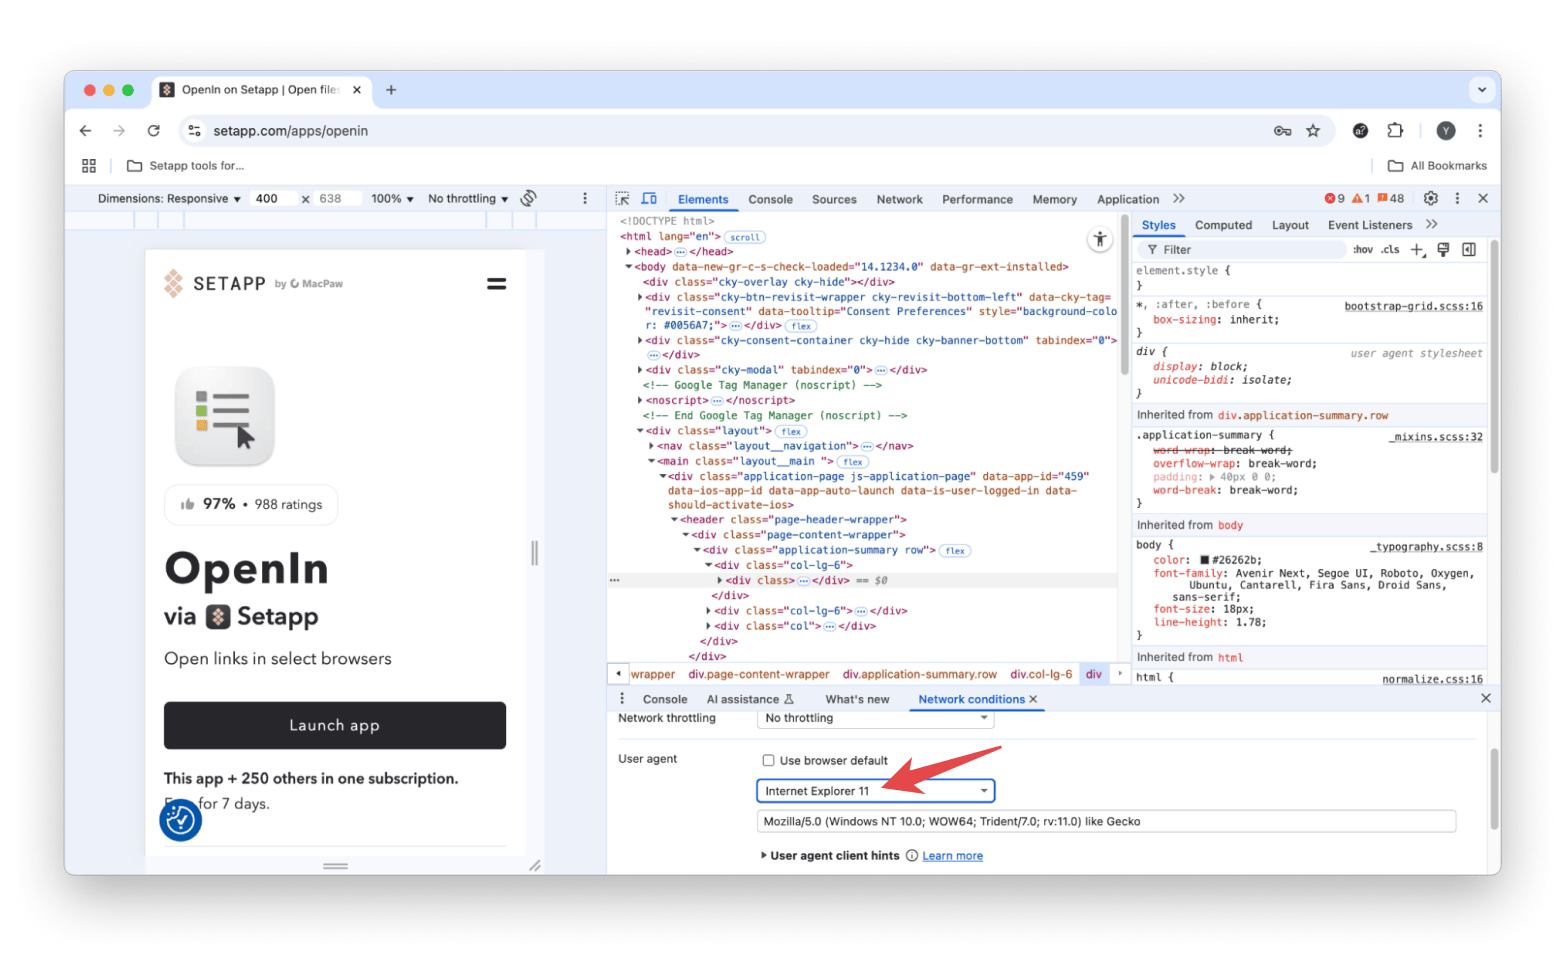Viewport: 1560px width, 968px height.
Task: Click the body color swatch #26262b
Action: click(x=1204, y=560)
